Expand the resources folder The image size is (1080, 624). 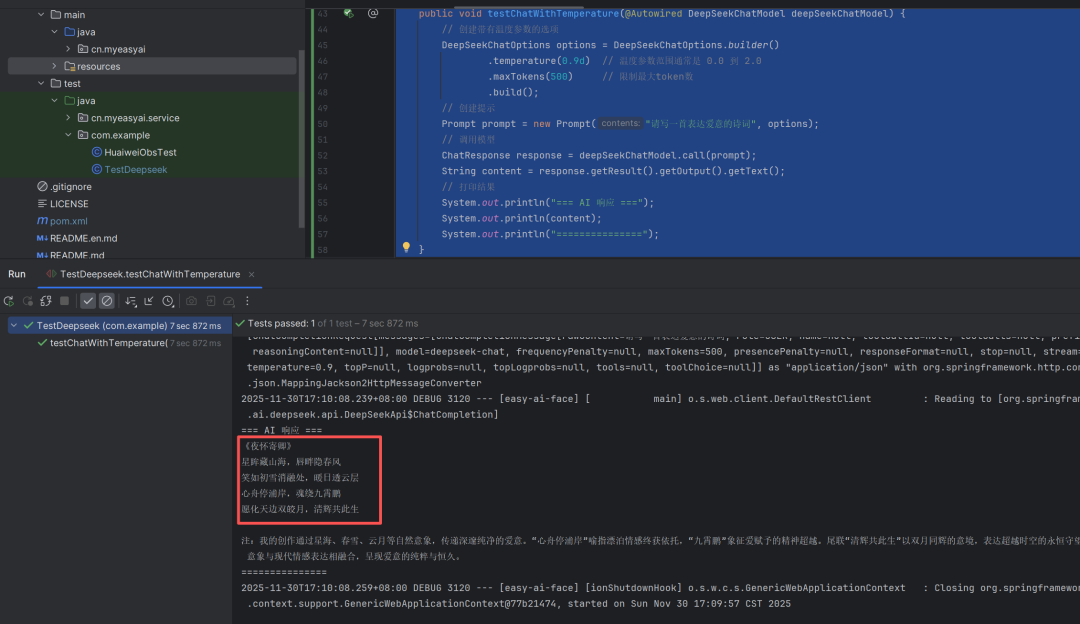click(x=55, y=66)
